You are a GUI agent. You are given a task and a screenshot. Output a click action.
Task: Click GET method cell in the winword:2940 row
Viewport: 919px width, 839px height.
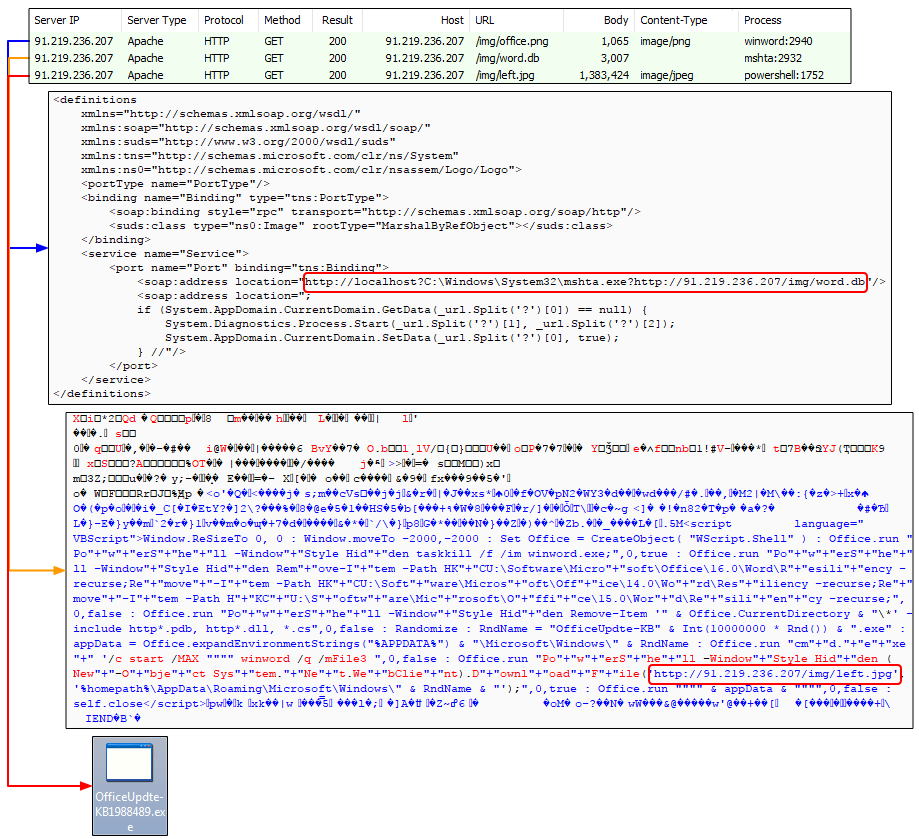pos(274,41)
